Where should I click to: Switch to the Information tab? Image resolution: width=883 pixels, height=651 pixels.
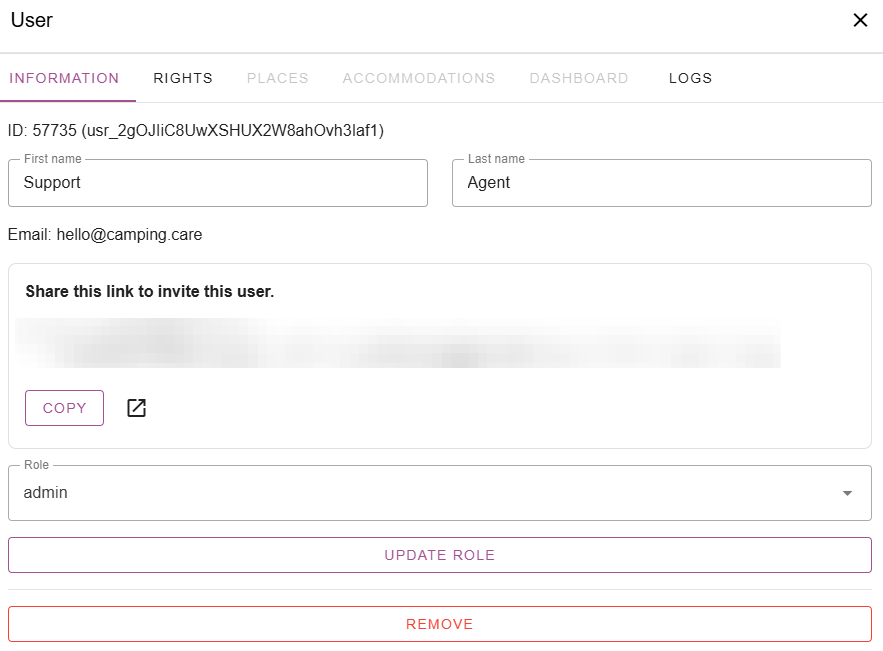[x=65, y=78]
